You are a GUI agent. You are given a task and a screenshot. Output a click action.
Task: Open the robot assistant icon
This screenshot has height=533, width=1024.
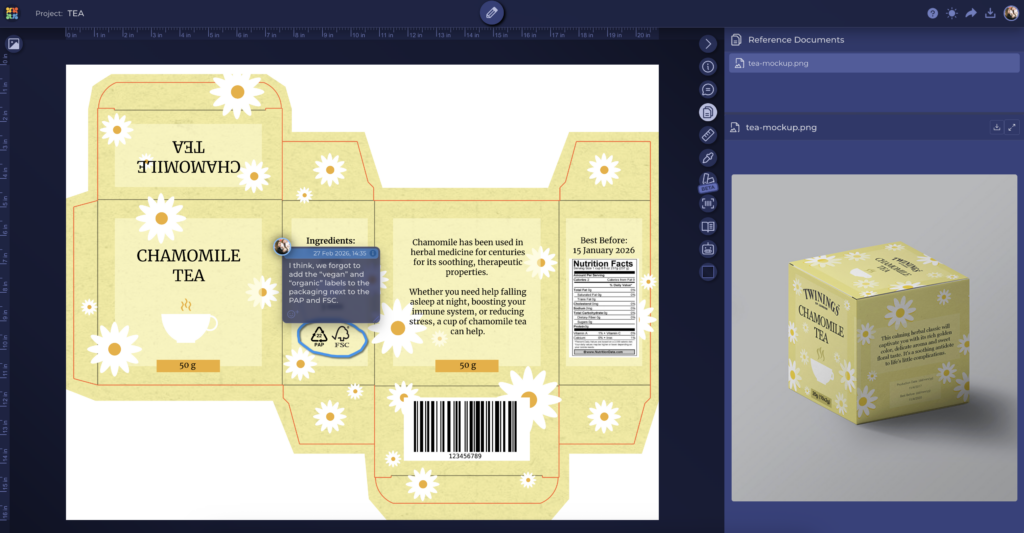click(707, 250)
